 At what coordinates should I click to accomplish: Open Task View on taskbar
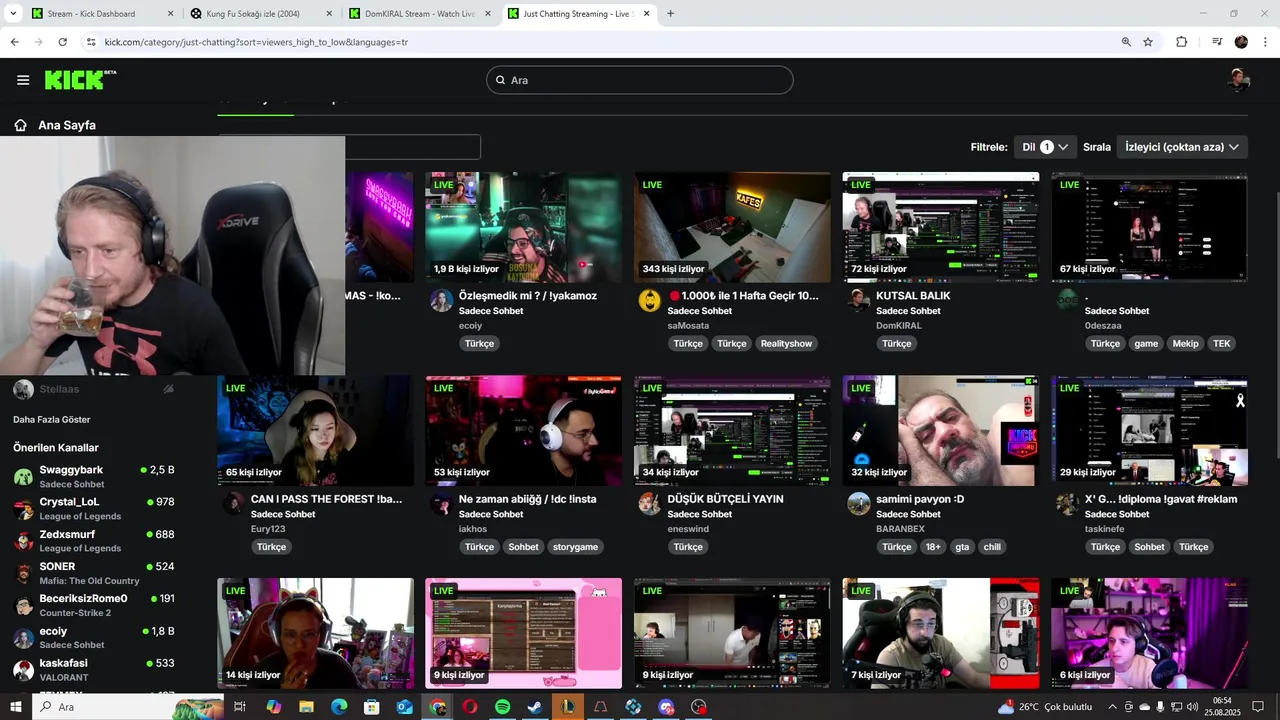pyautogui.click(x=240, y=707)
